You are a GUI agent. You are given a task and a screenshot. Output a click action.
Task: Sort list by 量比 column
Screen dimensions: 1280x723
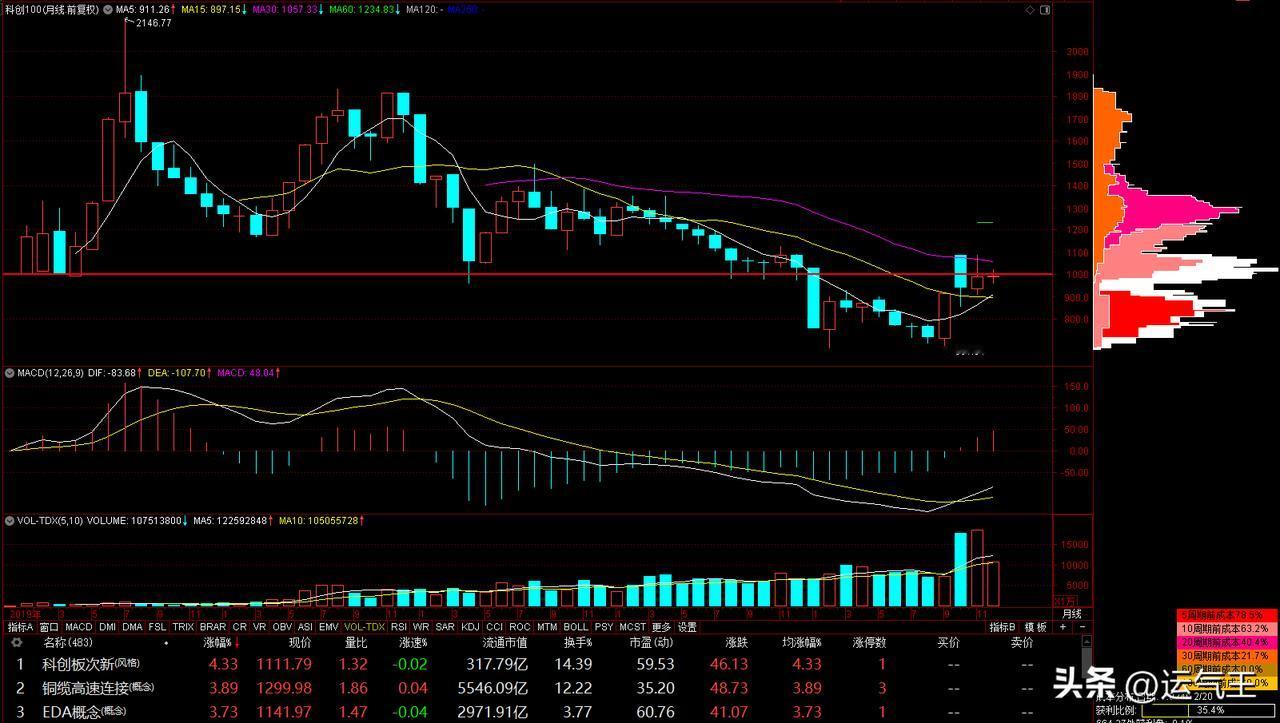click(x=355, y=642)
